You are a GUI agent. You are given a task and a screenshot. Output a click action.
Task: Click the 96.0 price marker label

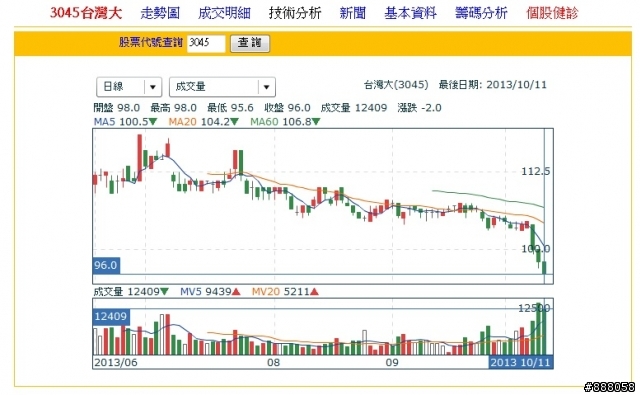point(106,265)
